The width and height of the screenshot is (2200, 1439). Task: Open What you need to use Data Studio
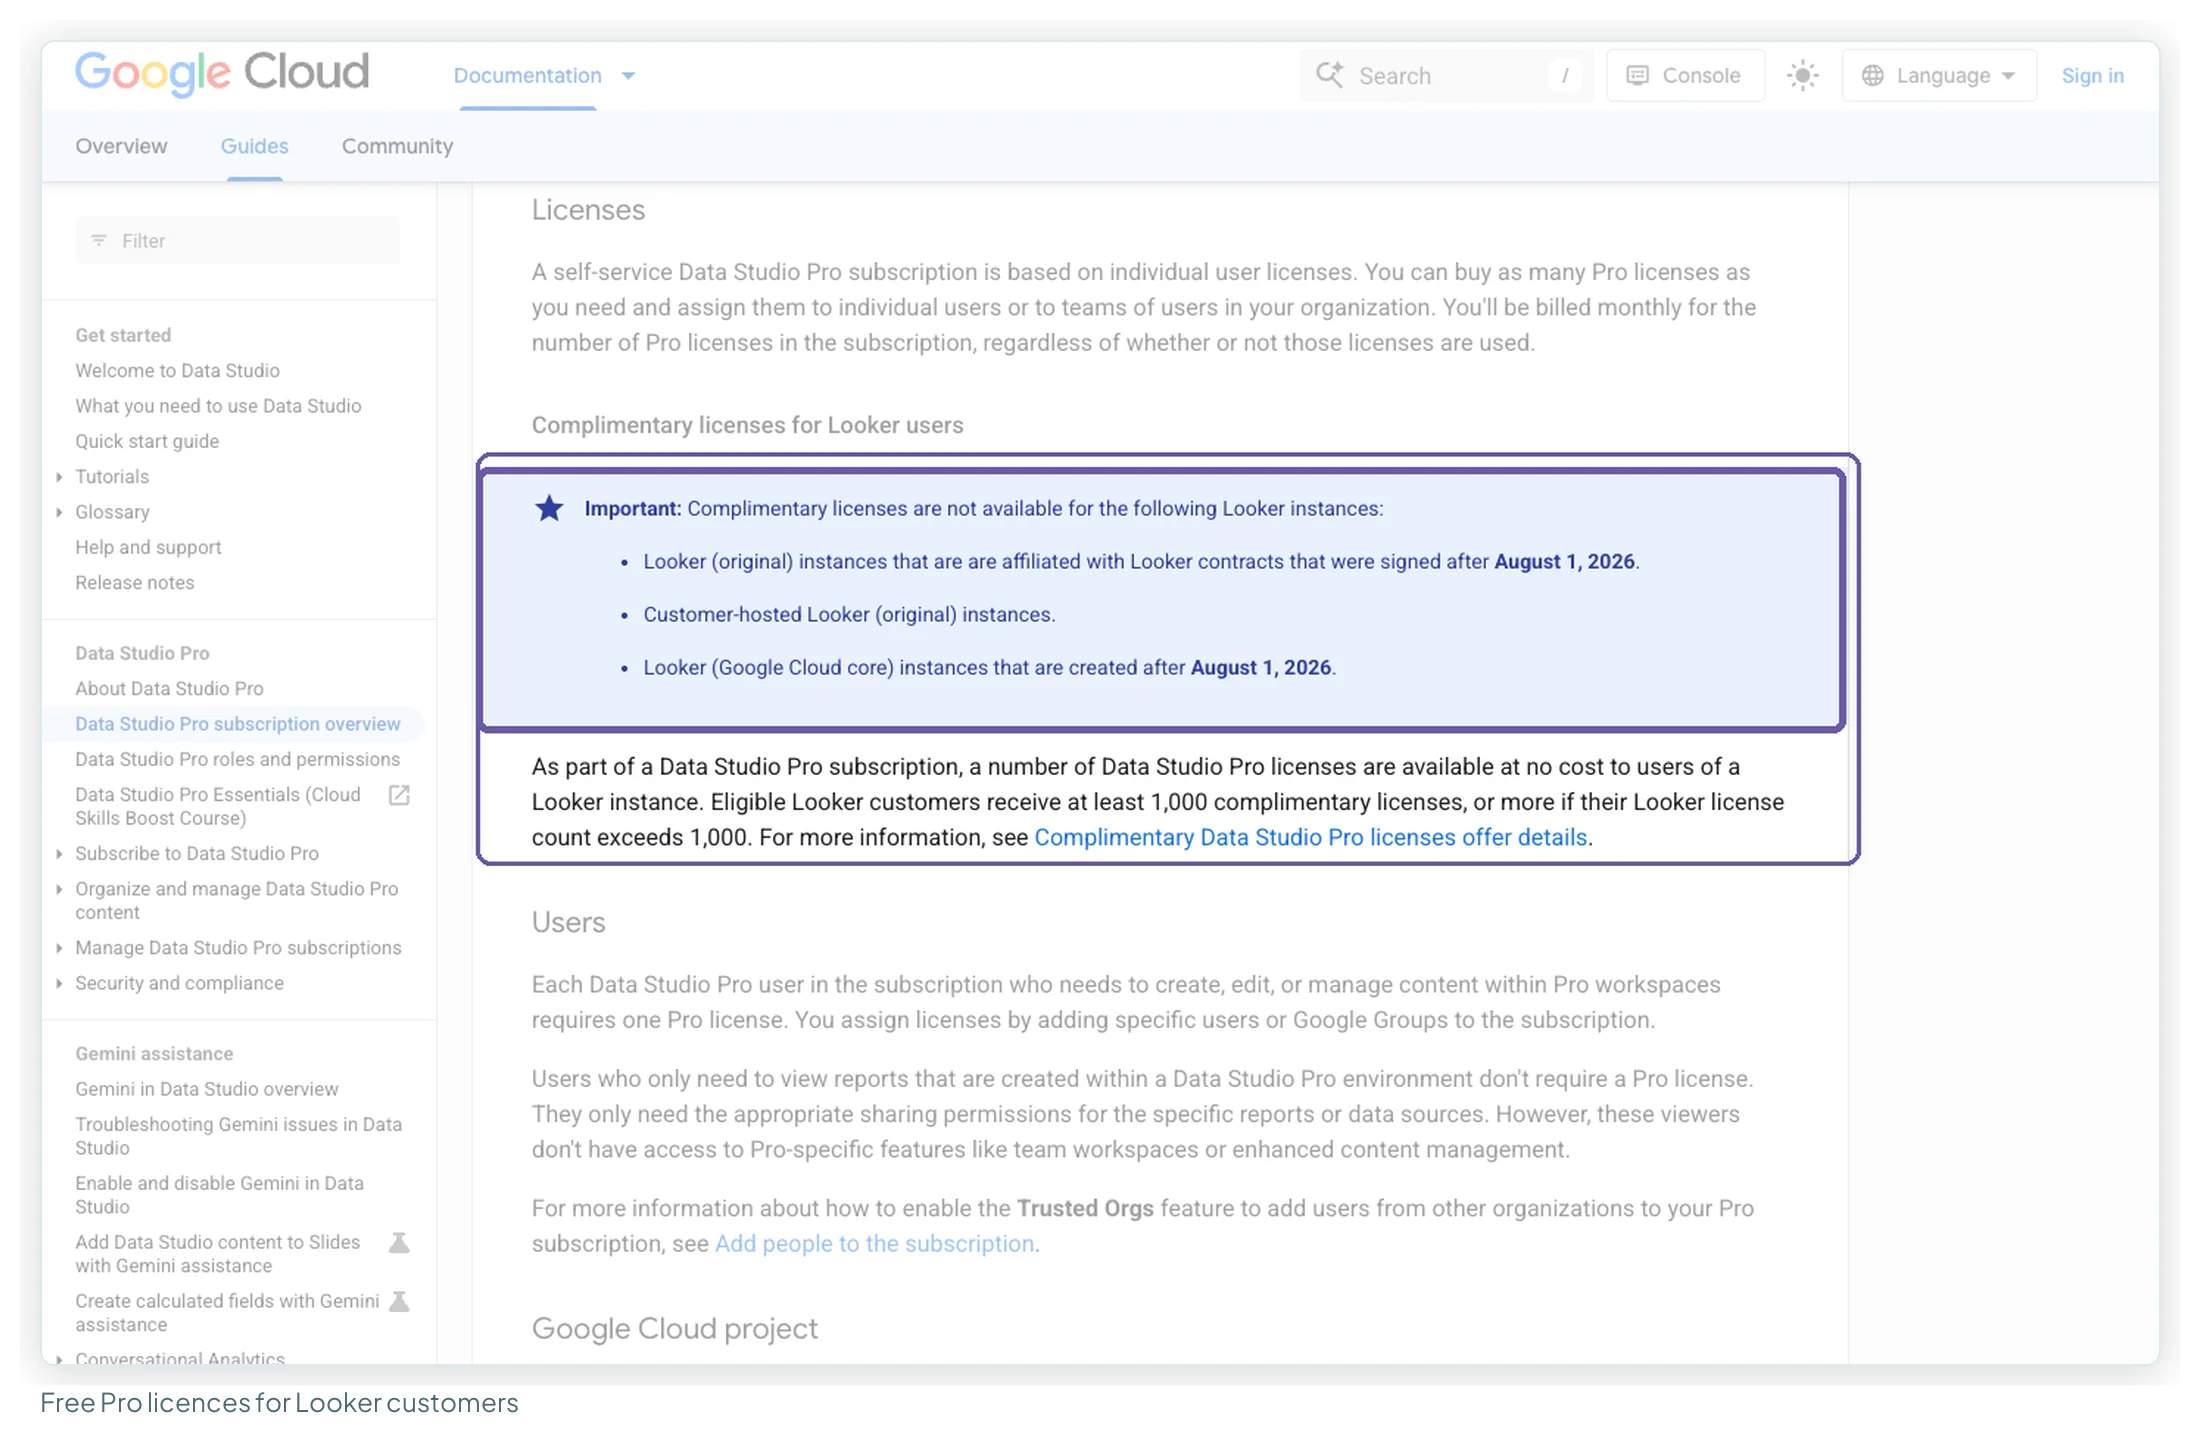click(x=218, y=406)
